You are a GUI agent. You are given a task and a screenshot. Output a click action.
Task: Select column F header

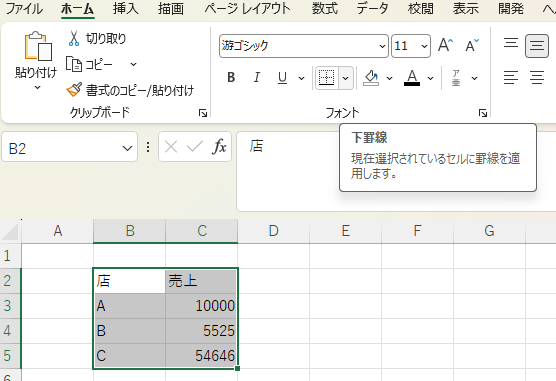(x=417, y=231)
